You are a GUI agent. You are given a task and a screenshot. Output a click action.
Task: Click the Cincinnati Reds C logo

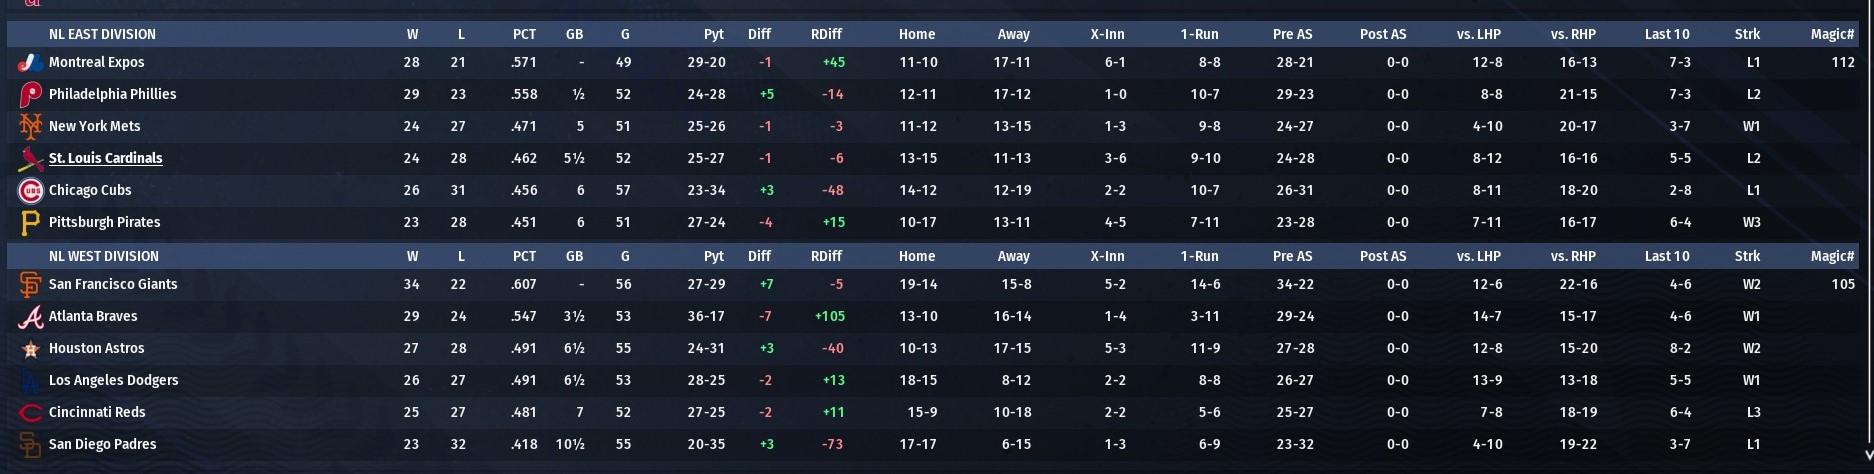[31, 412]
